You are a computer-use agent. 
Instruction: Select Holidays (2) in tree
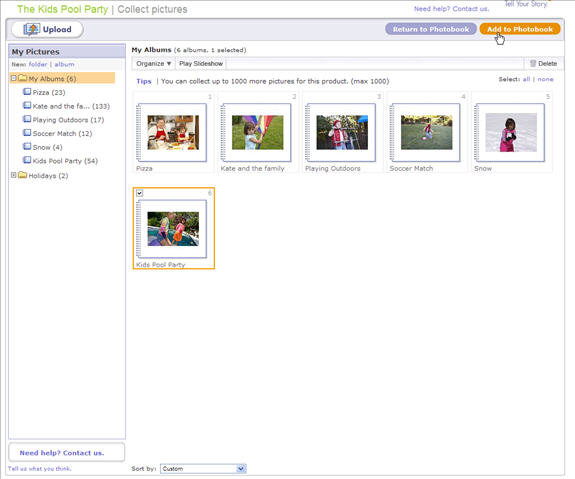(48, 176)
